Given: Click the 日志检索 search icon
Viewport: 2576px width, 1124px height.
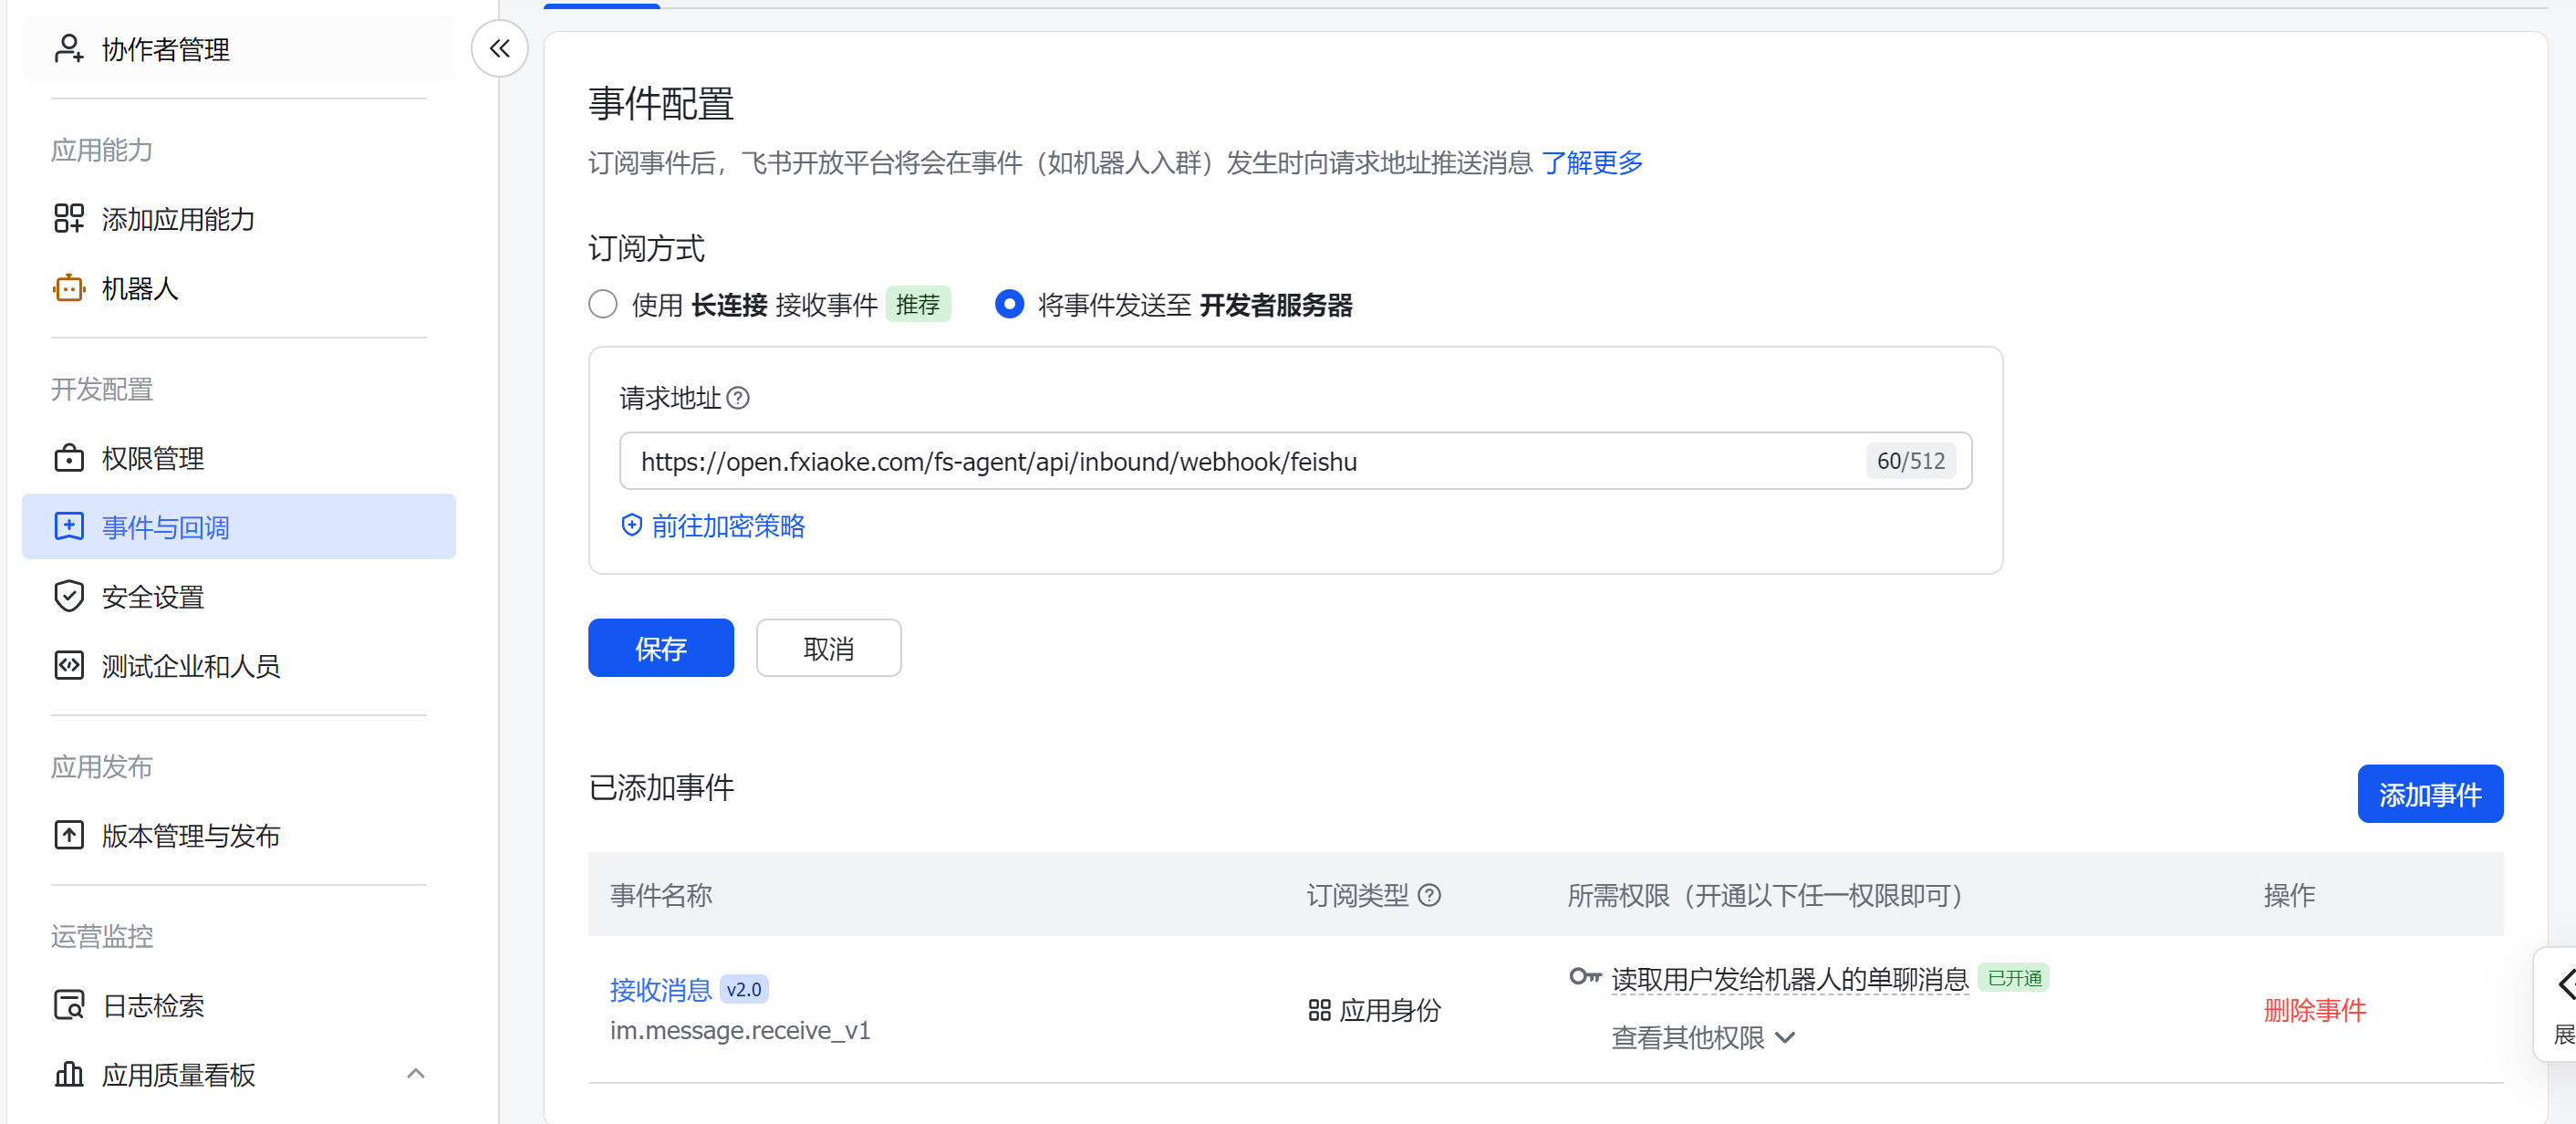Looking at the screenshot, I should (69, 1005).
